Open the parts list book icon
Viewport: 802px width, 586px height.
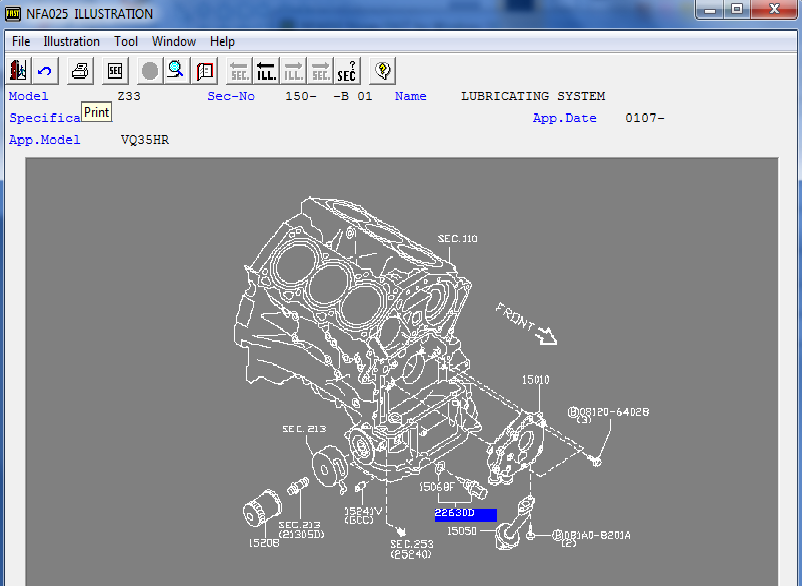point(205,71)
